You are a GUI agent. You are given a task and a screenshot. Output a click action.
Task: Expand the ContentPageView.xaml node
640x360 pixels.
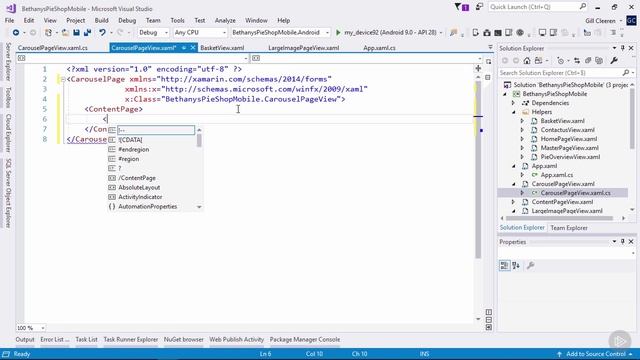[513, 202]
